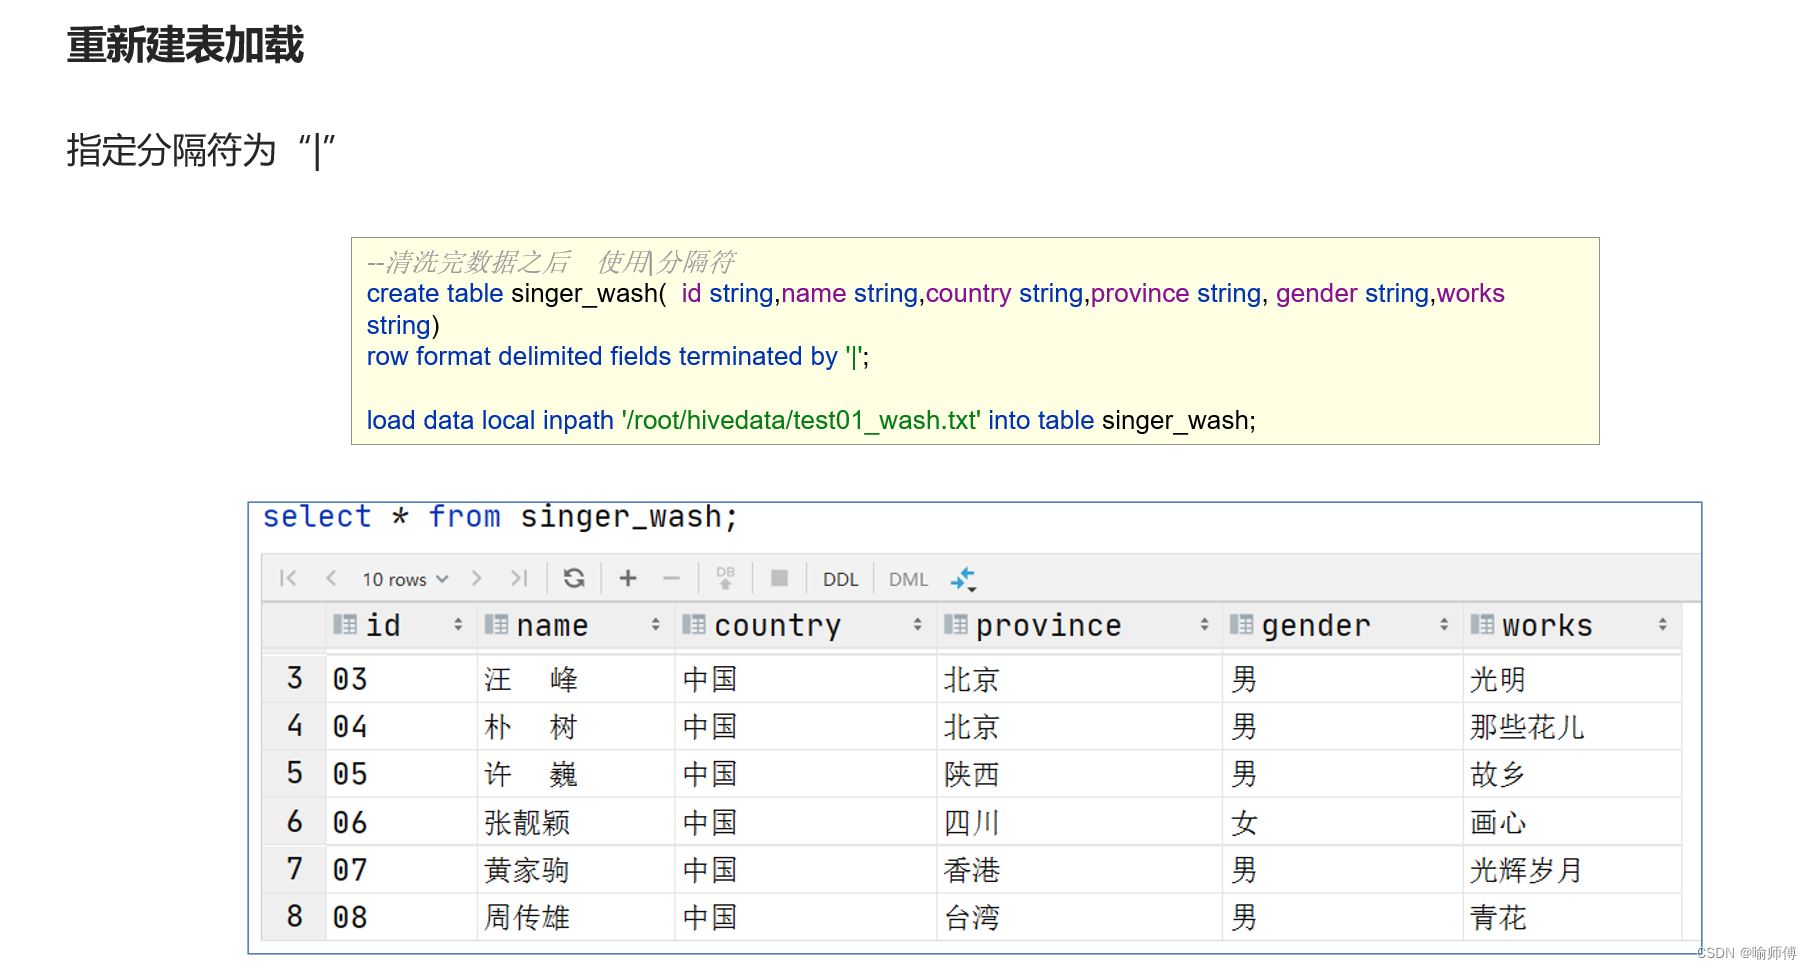Click sort arrows on id column
Screen dimensions: 1812x969
coord(458,624)
